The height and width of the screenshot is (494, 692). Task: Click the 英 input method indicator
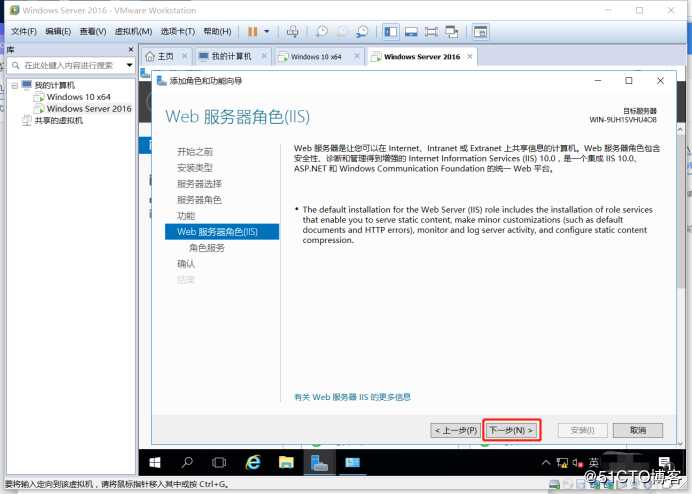594,462
